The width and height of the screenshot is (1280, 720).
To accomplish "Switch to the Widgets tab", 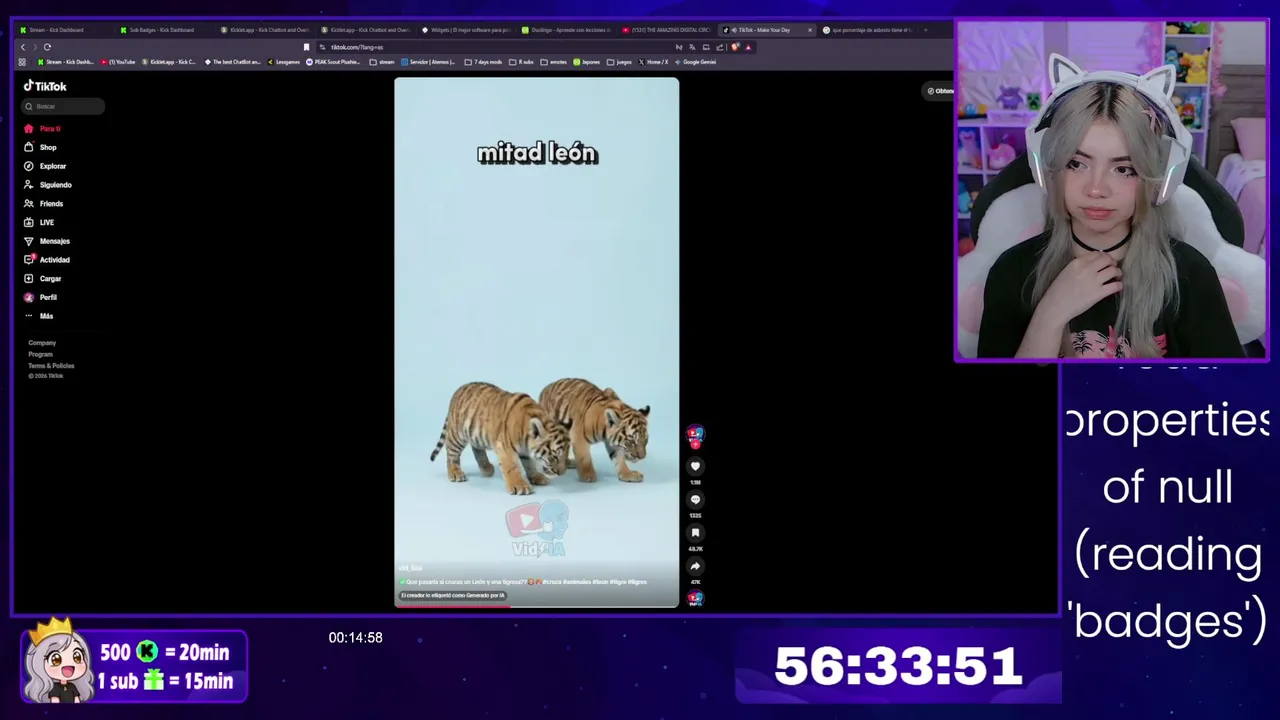I will tap(465, 30).
